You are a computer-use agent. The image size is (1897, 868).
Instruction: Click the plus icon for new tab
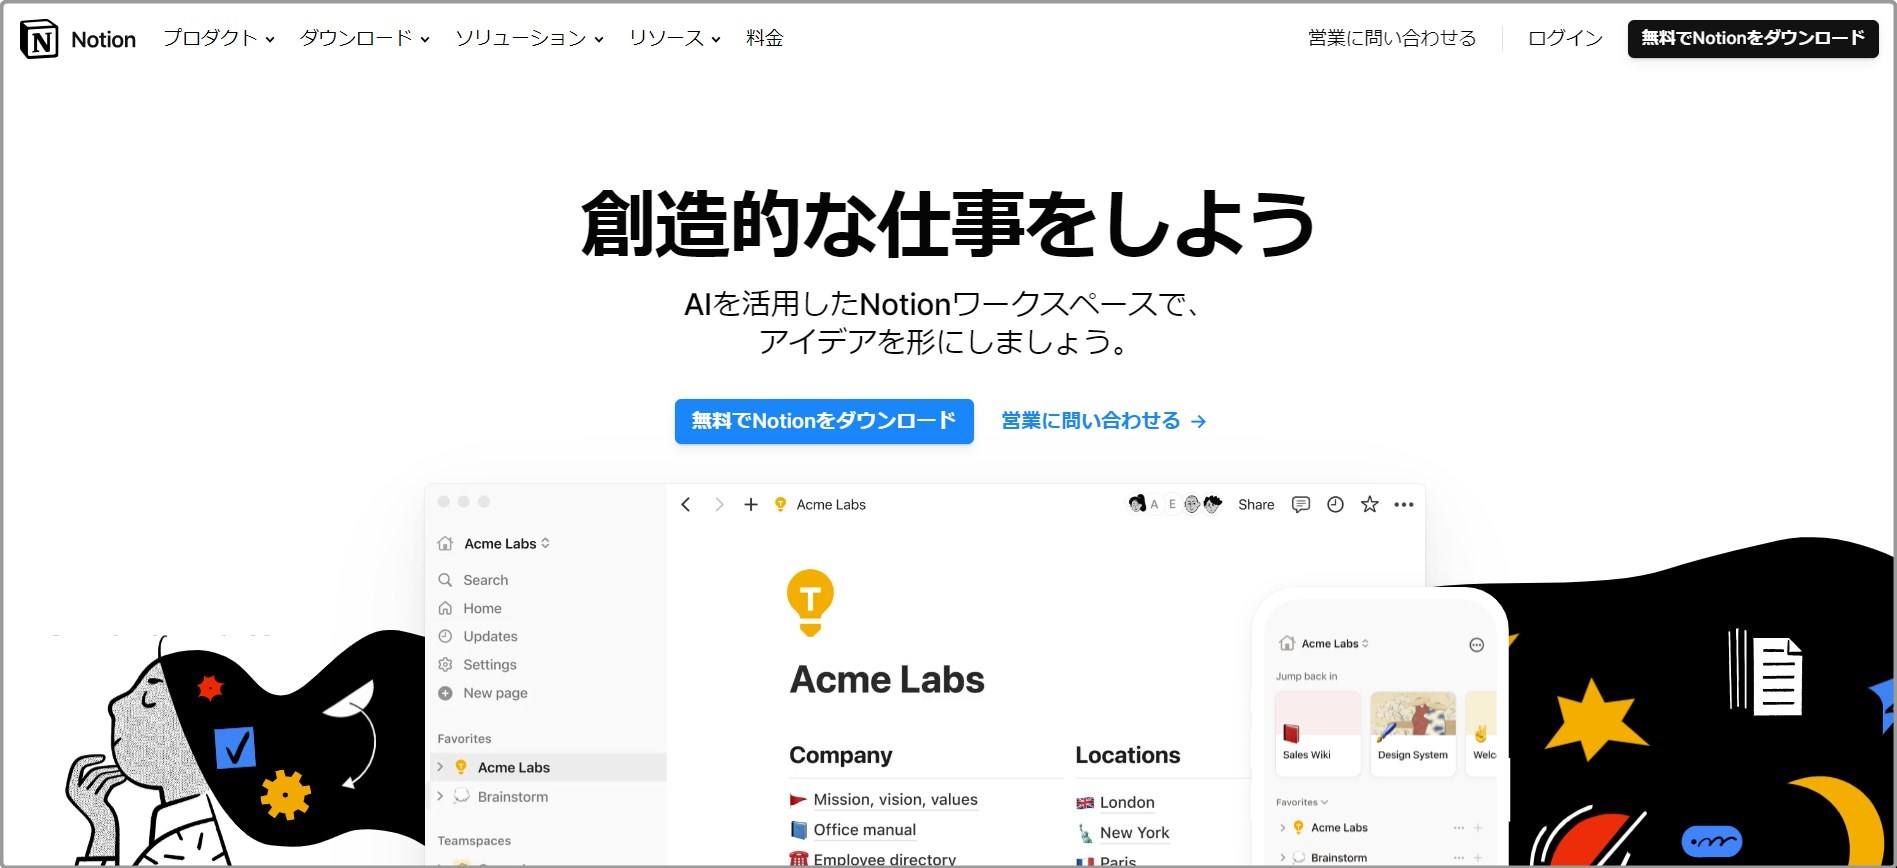[751, 505]
